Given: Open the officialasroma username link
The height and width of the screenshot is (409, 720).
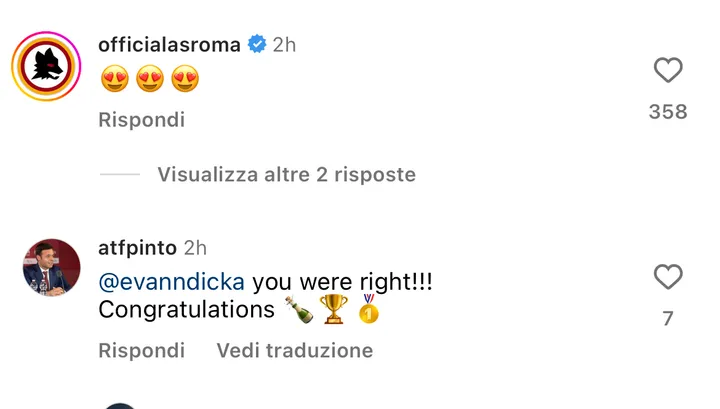Looking at the screenshot, I should [169, 45].
